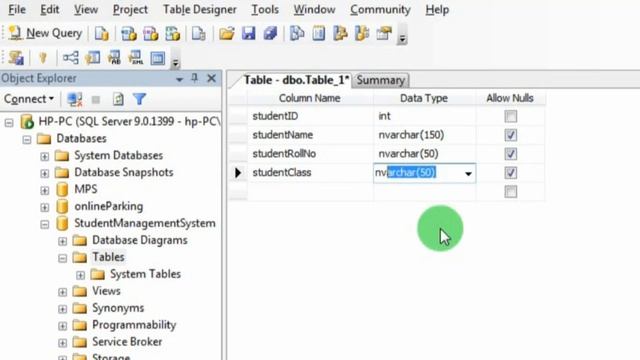Collapse the StudentManagementSystem database
Viewport: 640px width, 360px height.
pyautogui.click(x=44, y=224)
